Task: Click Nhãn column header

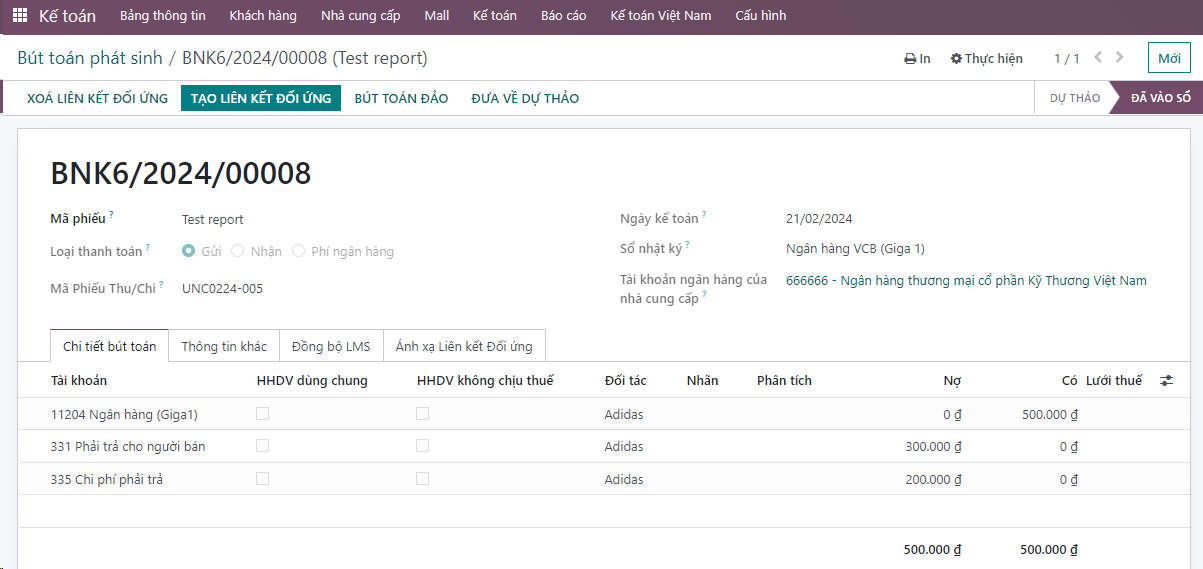Action: coord(702,380)
